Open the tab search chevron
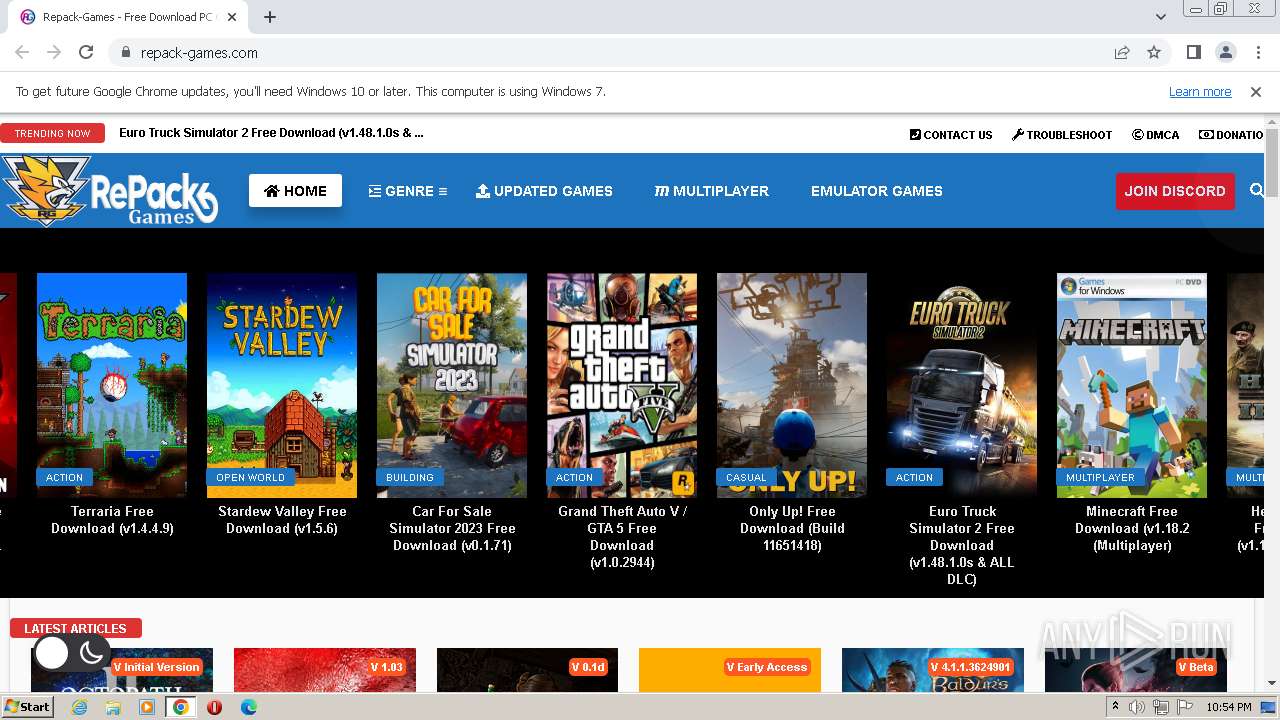Viewport: 1280px width, 720px height. point(1161,17)
